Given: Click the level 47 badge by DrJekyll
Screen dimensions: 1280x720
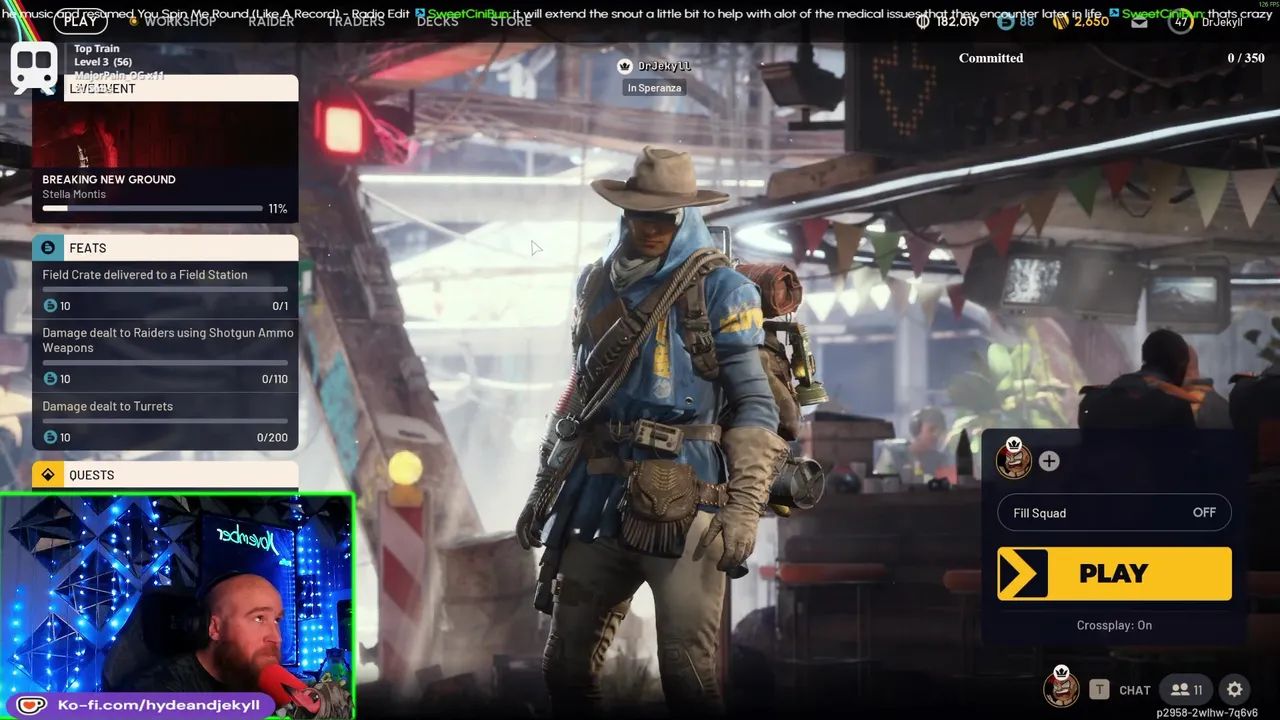Looking at the screenshot, I should point(1181,21).
